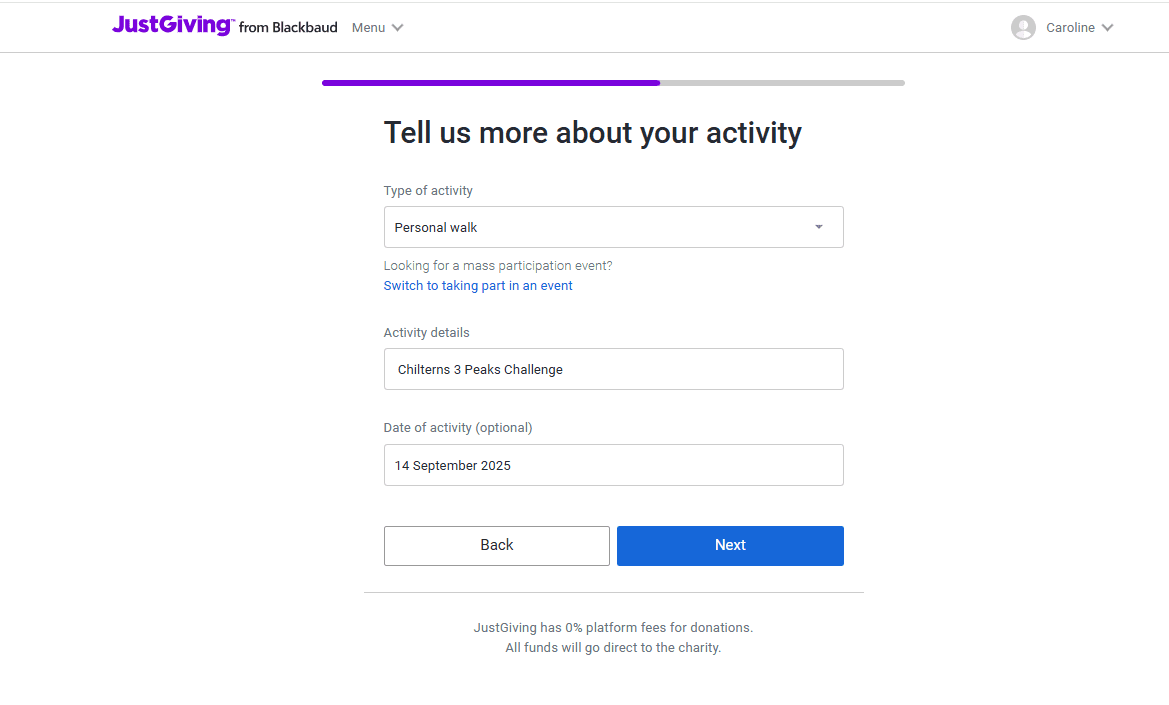The image size is (1169, 705).
Task: Expand the chevron next to Menu
Action: click(397, 28)
